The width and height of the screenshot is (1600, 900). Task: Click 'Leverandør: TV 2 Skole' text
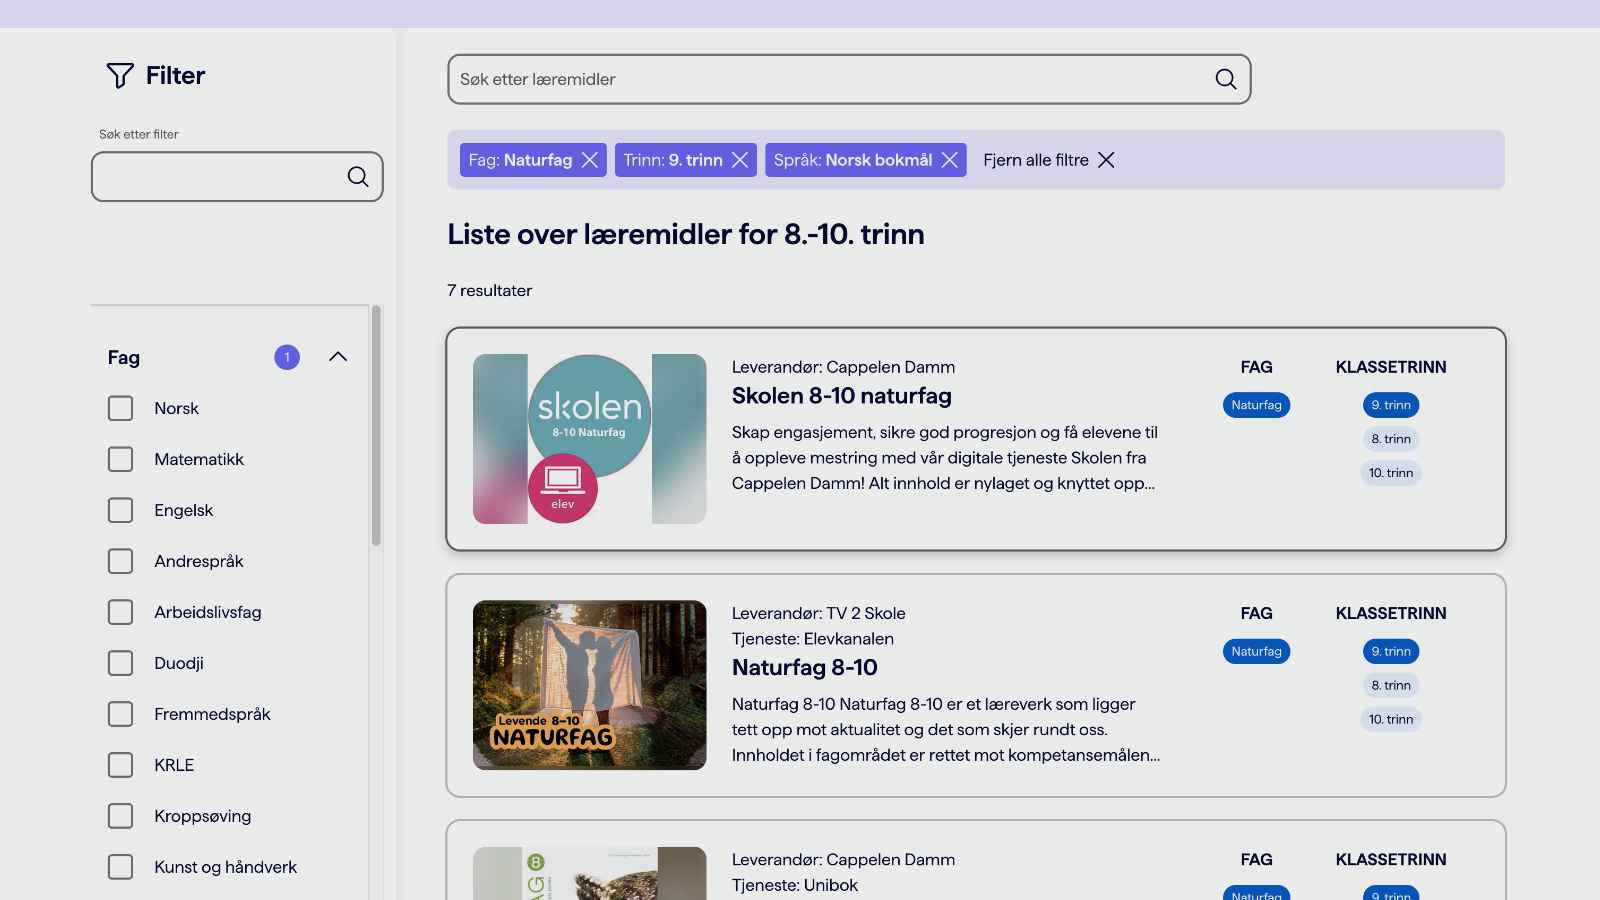click(818, 613)
